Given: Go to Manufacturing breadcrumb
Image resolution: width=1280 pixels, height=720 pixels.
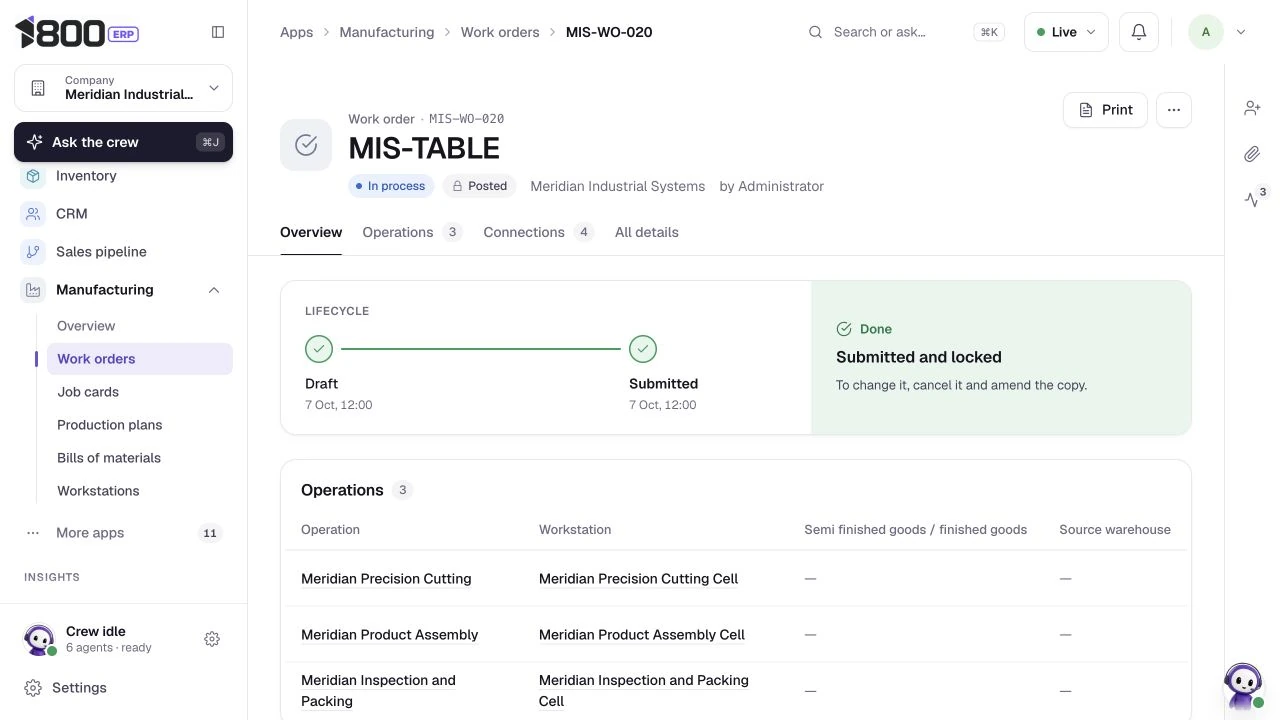Looking at the screenshot, I should 387,32.
